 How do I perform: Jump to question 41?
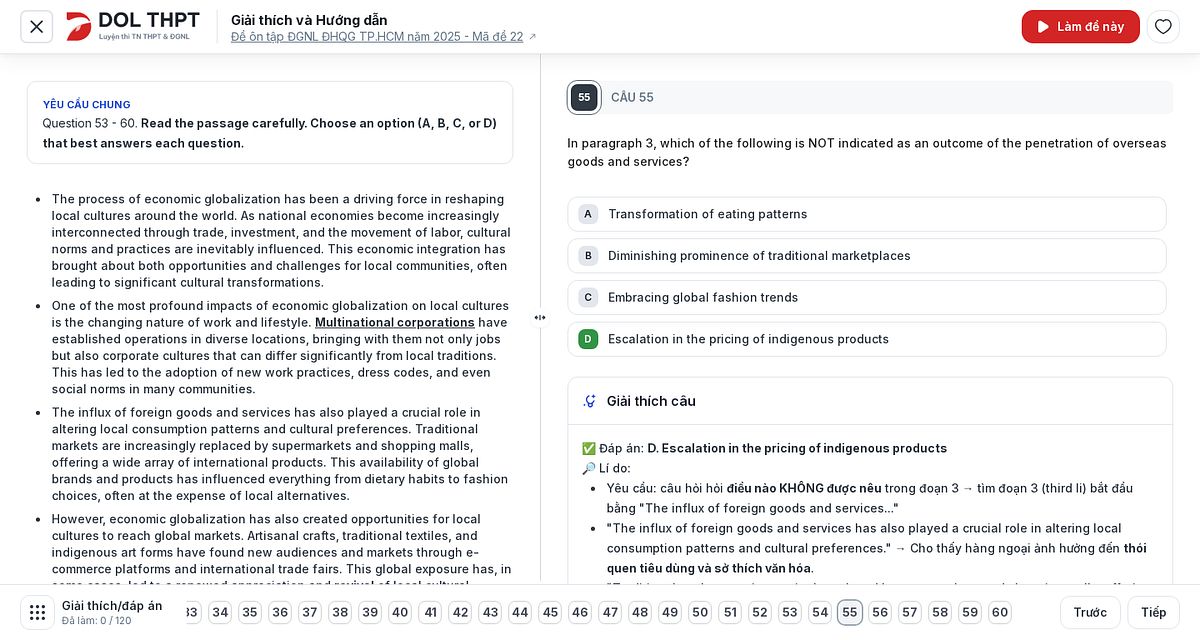(x=430, y=612)
